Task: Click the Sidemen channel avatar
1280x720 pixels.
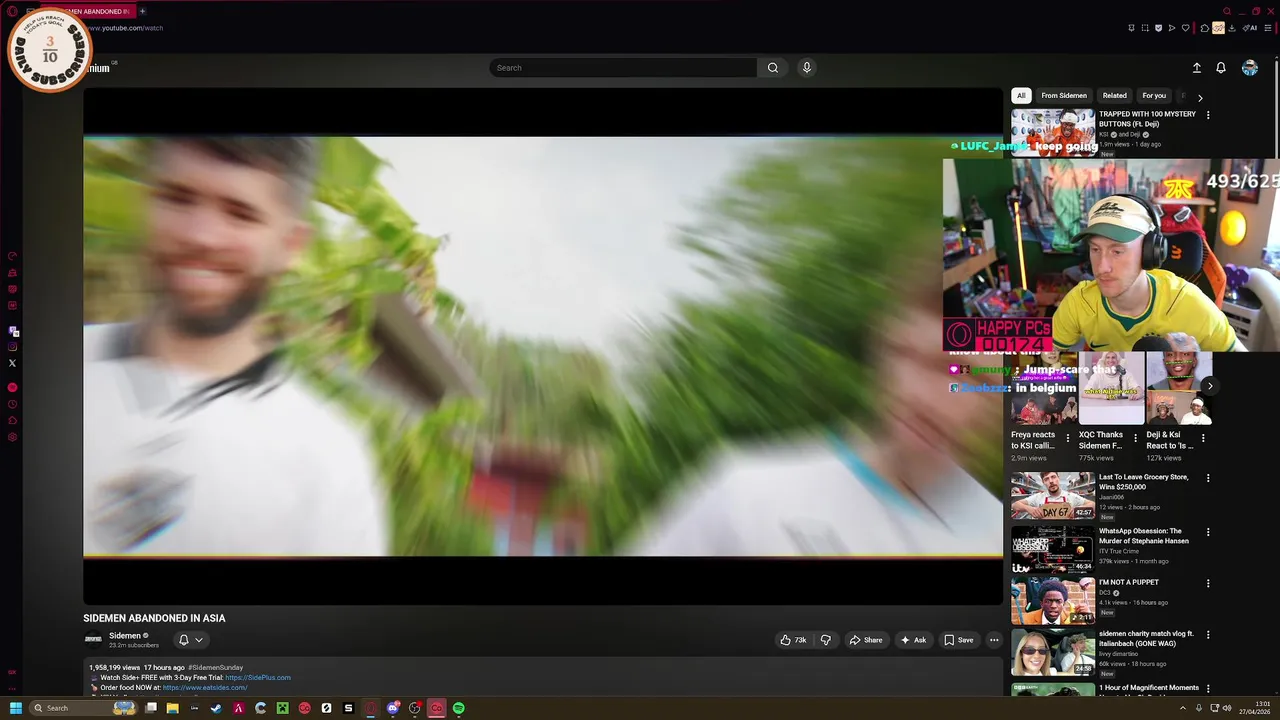Action: tap(93, 640)
